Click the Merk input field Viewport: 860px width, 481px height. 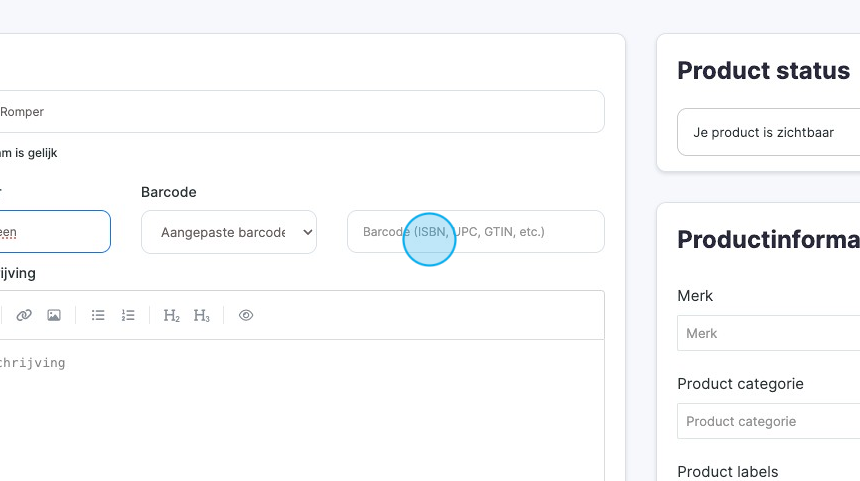tap(768, 333)
